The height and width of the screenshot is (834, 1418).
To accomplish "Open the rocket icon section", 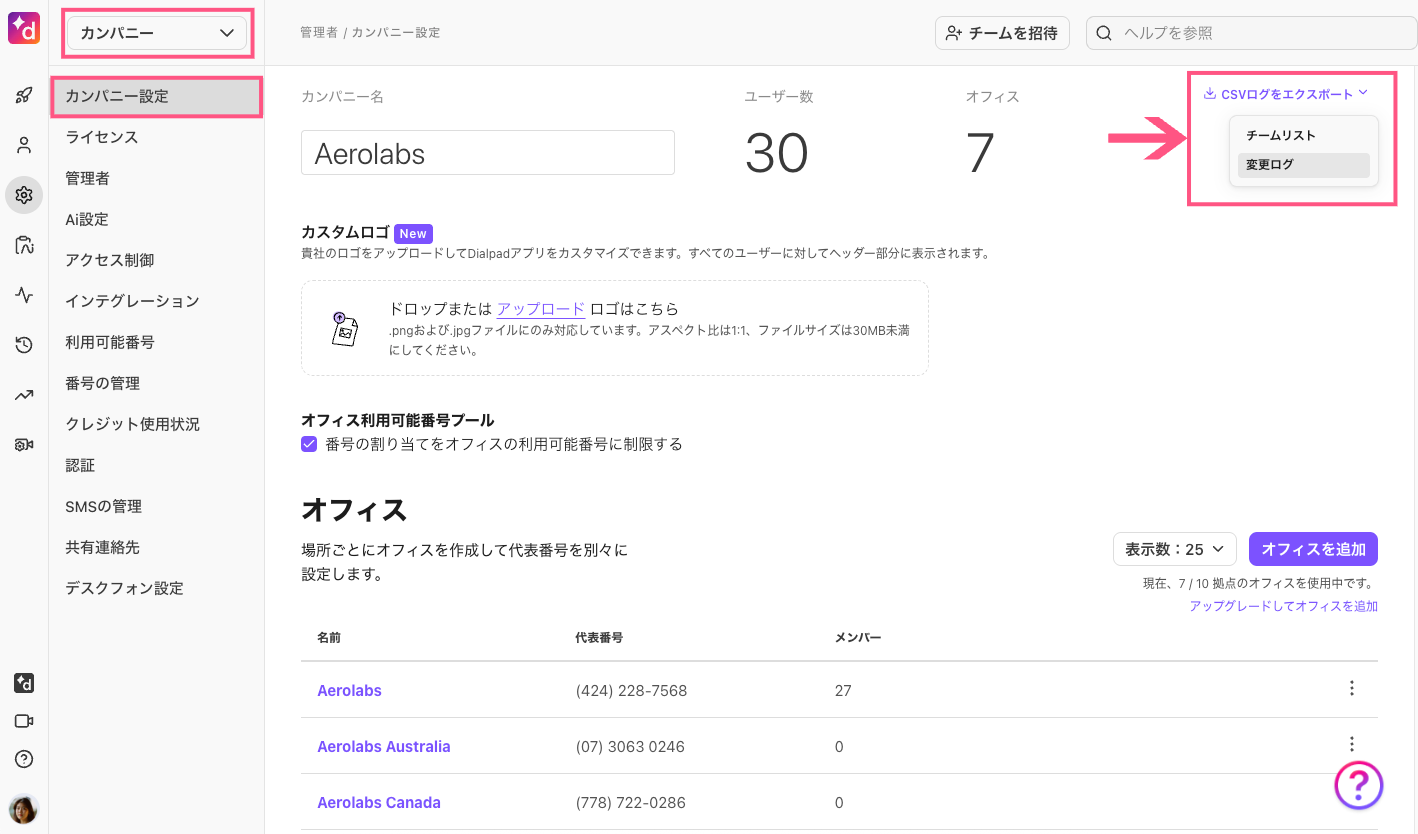I will coord(24,96).
